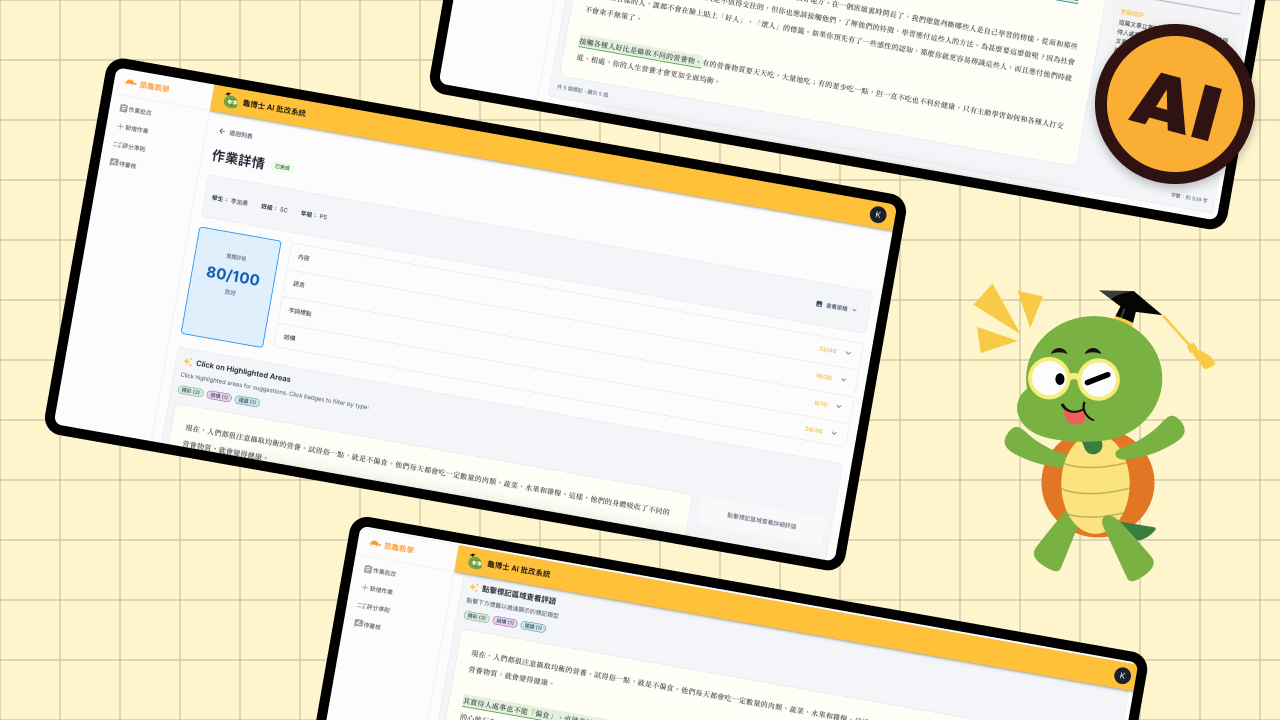Click the 旅龜教學 logo in middle tablet sidebar
The height and width of the screenshot is (720, 1280).
point(147,86)
